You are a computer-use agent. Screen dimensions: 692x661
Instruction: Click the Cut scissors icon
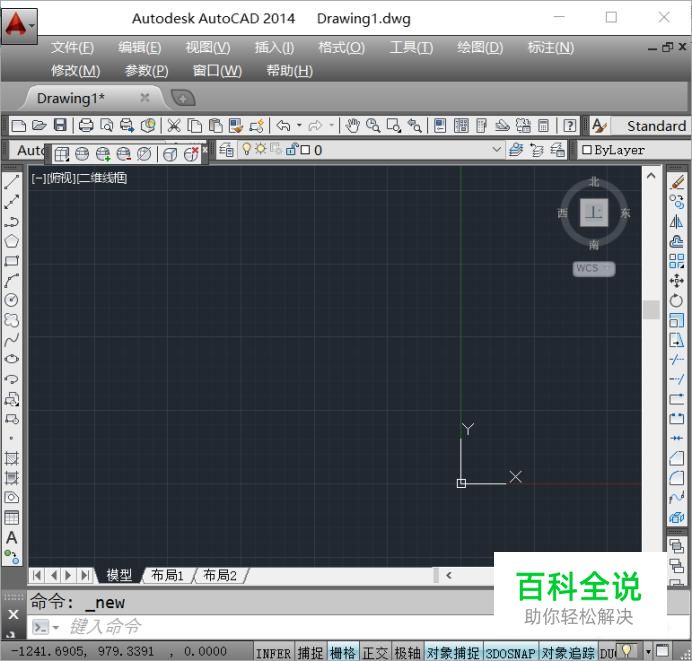coord(174,125)
